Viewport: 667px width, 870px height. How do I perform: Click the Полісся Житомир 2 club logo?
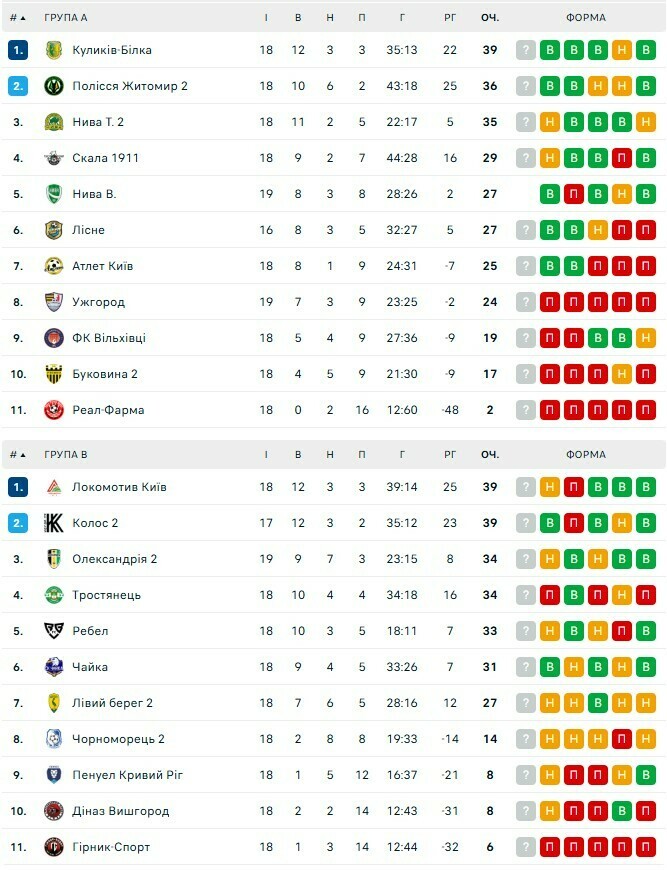click(54, 86)
